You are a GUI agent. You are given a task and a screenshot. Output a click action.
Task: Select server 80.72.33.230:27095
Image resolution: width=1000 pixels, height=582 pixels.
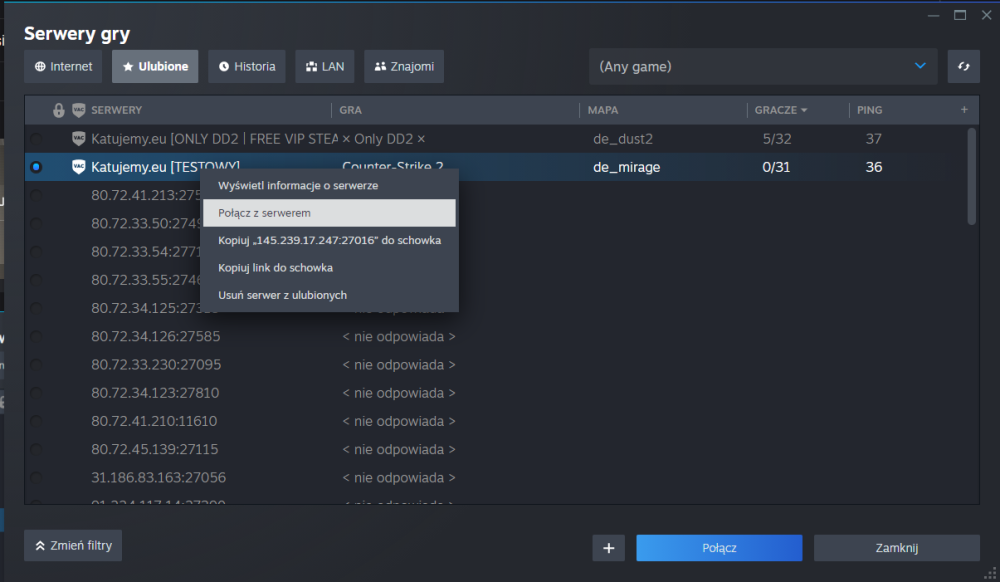(x=156, y=365)
